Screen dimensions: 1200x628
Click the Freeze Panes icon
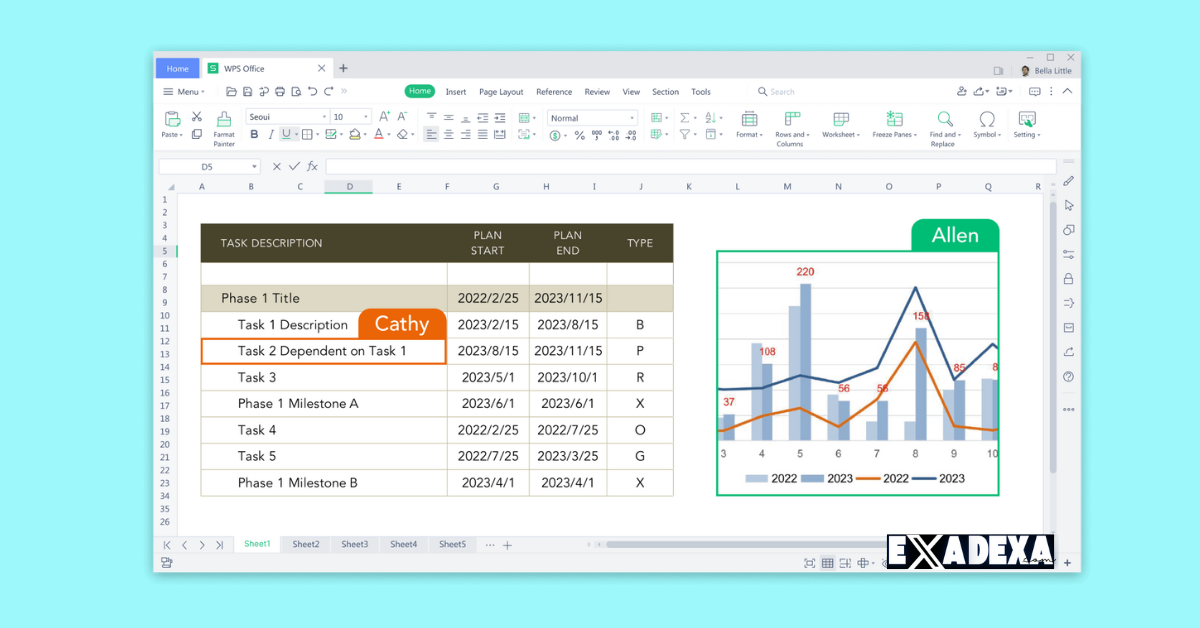click(x=892, y=116)
